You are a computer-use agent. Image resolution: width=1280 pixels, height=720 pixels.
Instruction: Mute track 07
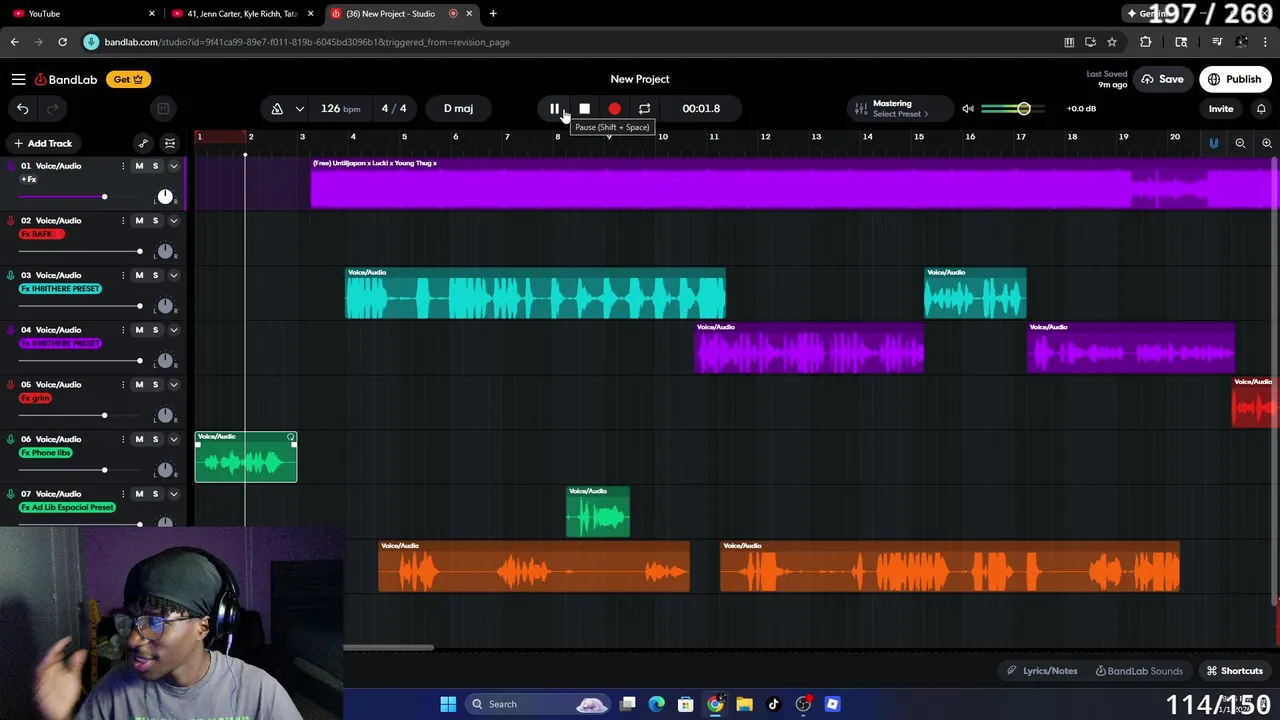pos(139,494)
